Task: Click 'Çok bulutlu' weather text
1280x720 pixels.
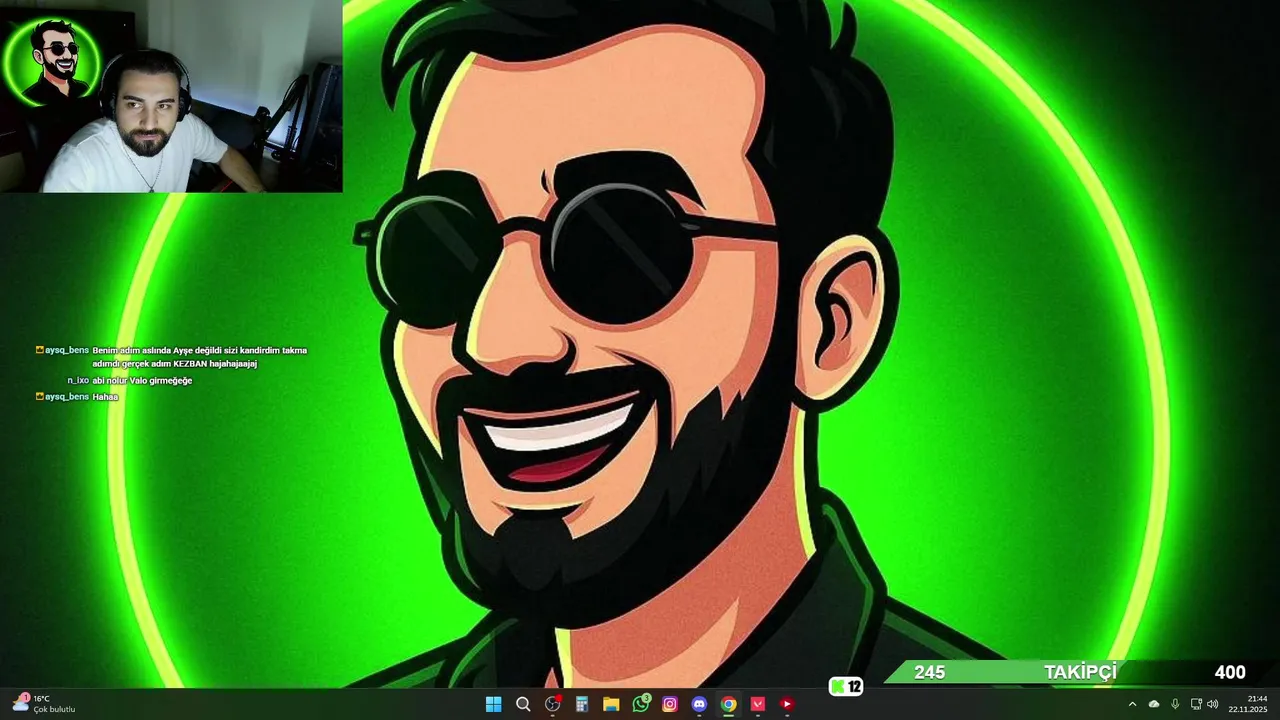Action: point(54,710)
